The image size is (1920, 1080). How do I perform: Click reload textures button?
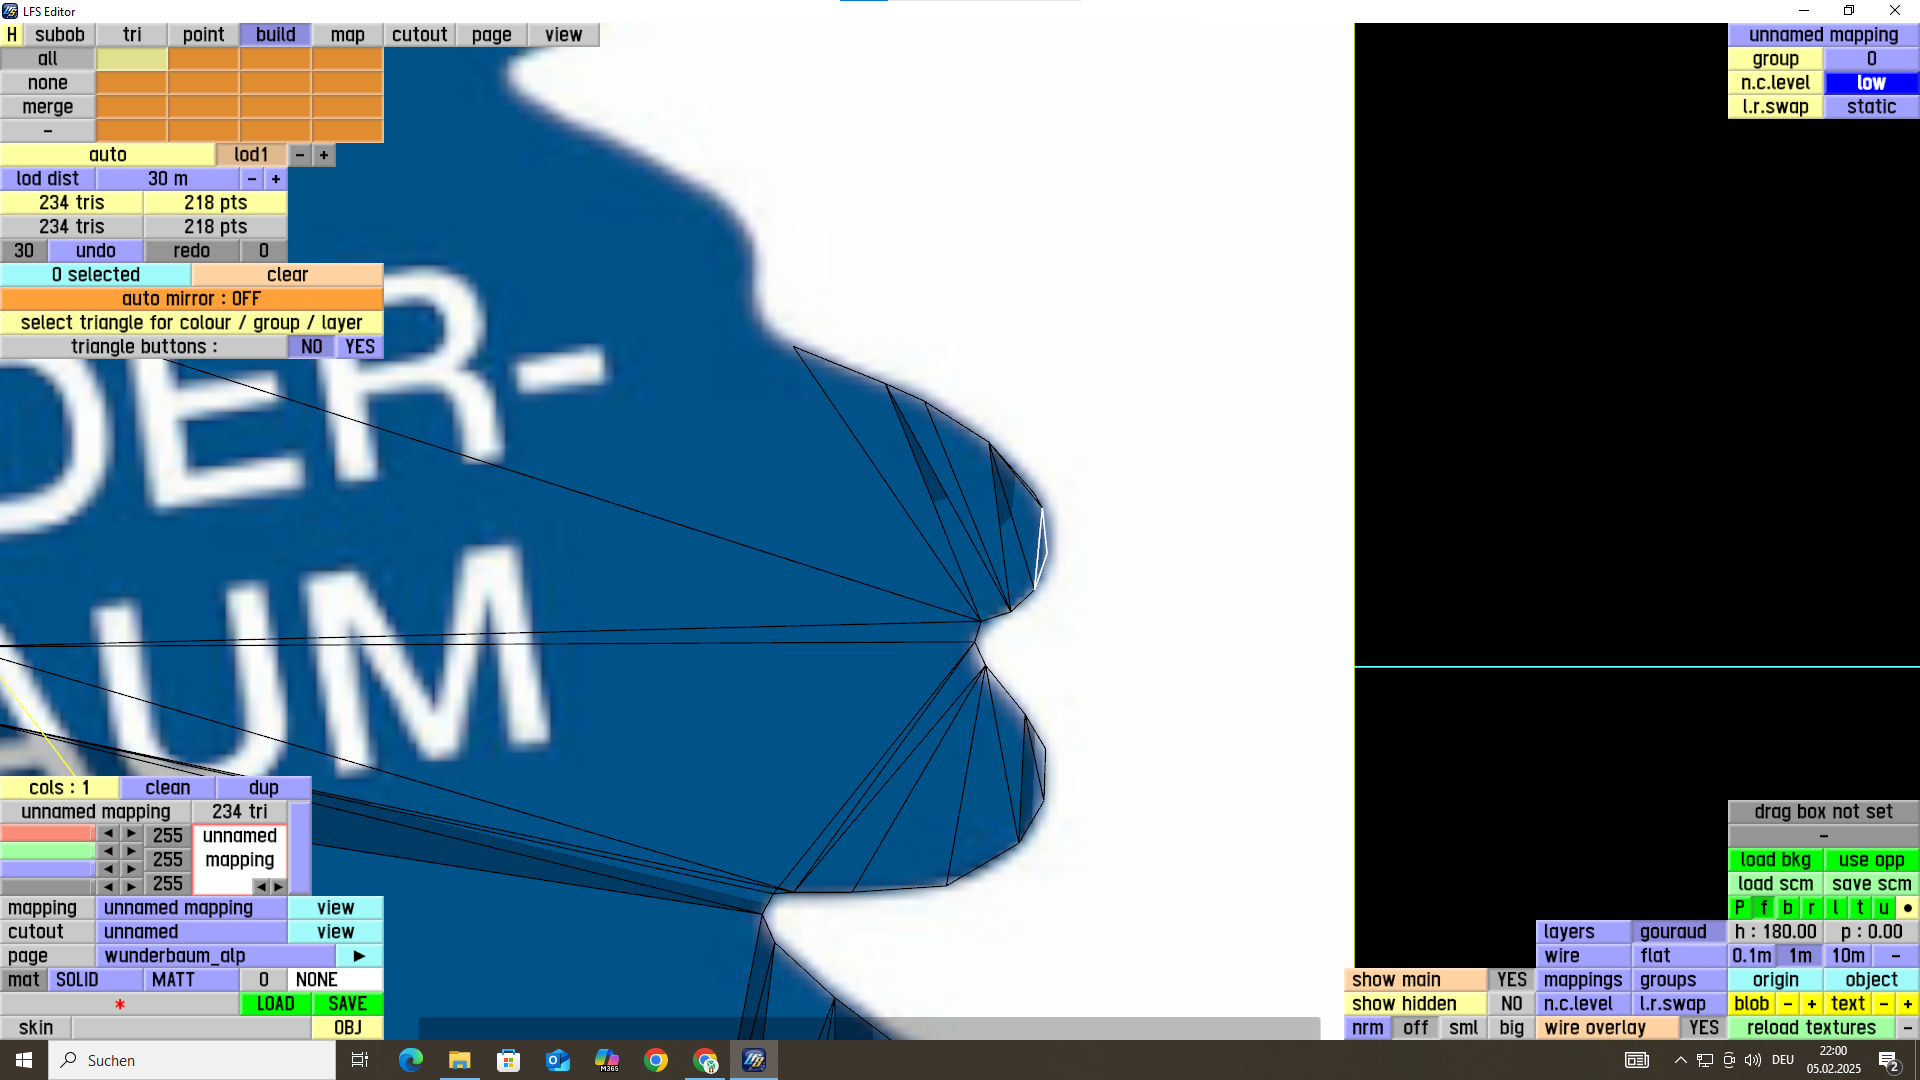click(1811, 1028)
